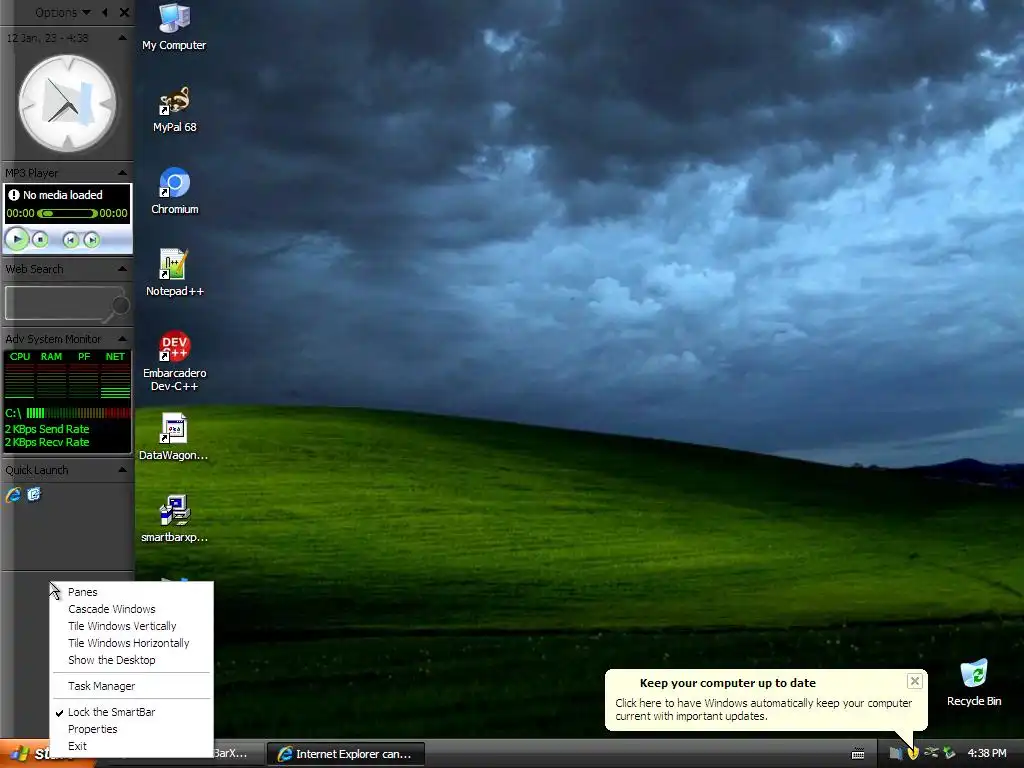Open the Chromium desktop shortcut
Screen dimensions: 1024x768
click(x=174, y=191)
